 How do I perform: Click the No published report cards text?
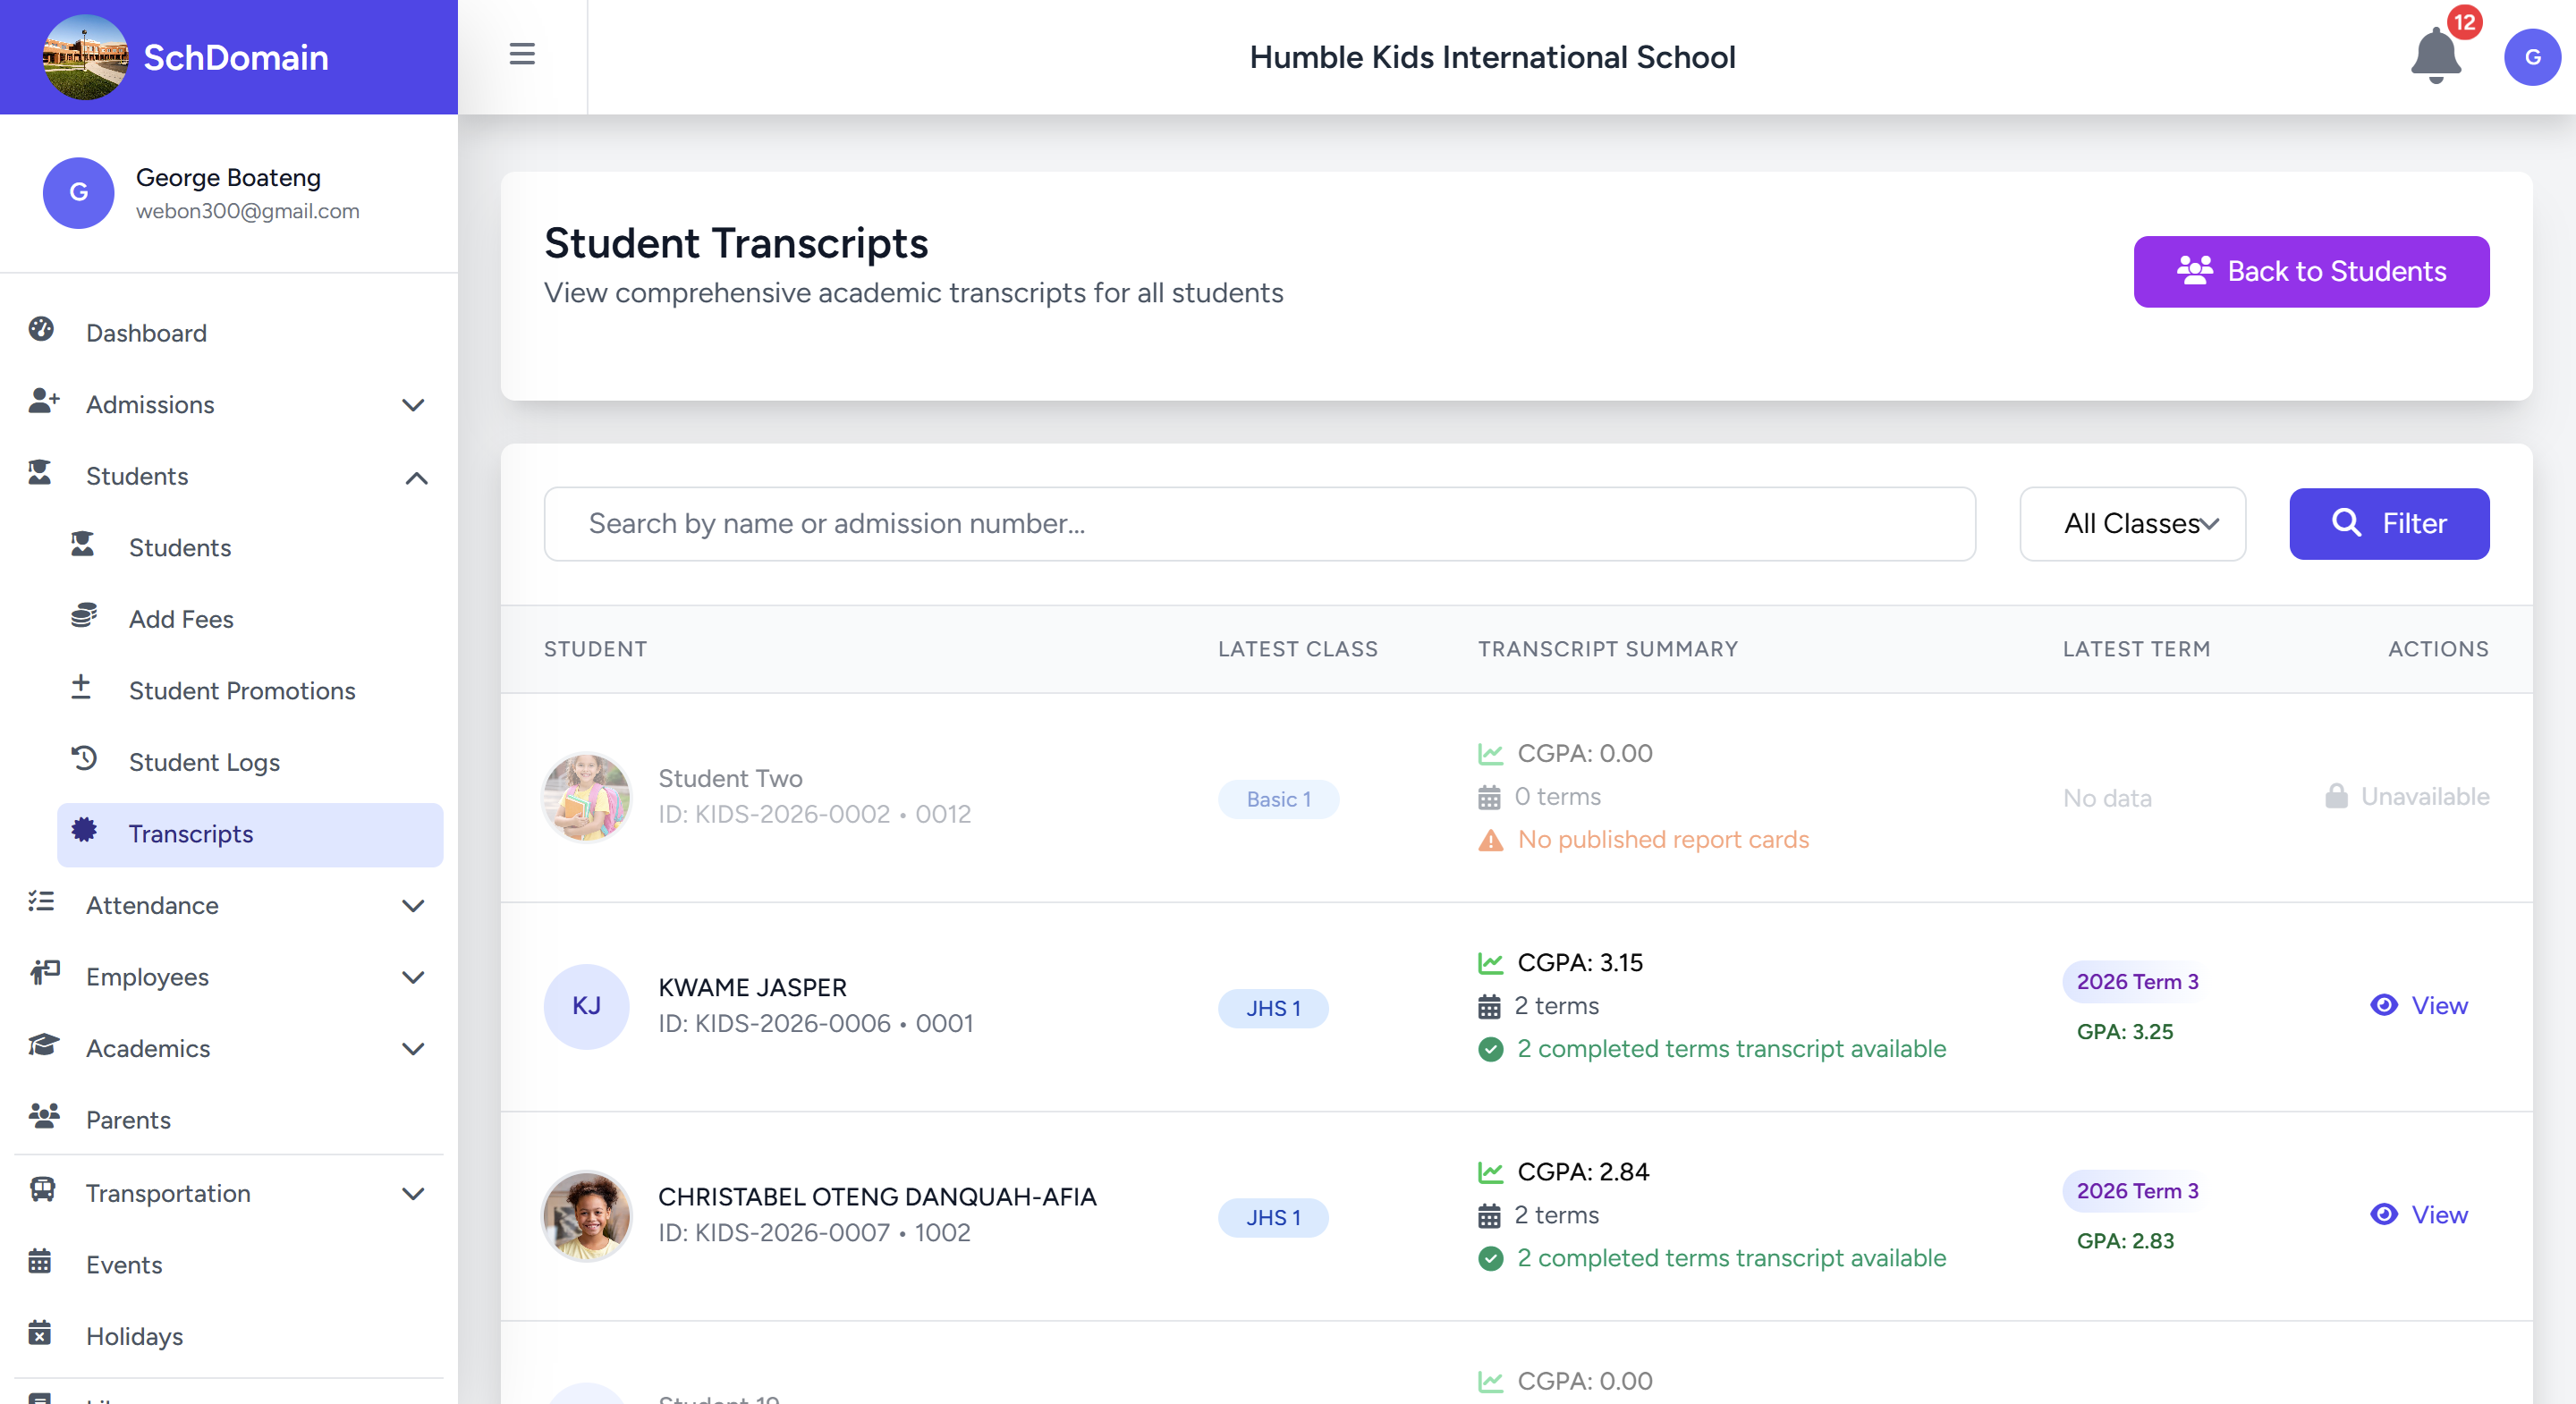point(1663,839)
